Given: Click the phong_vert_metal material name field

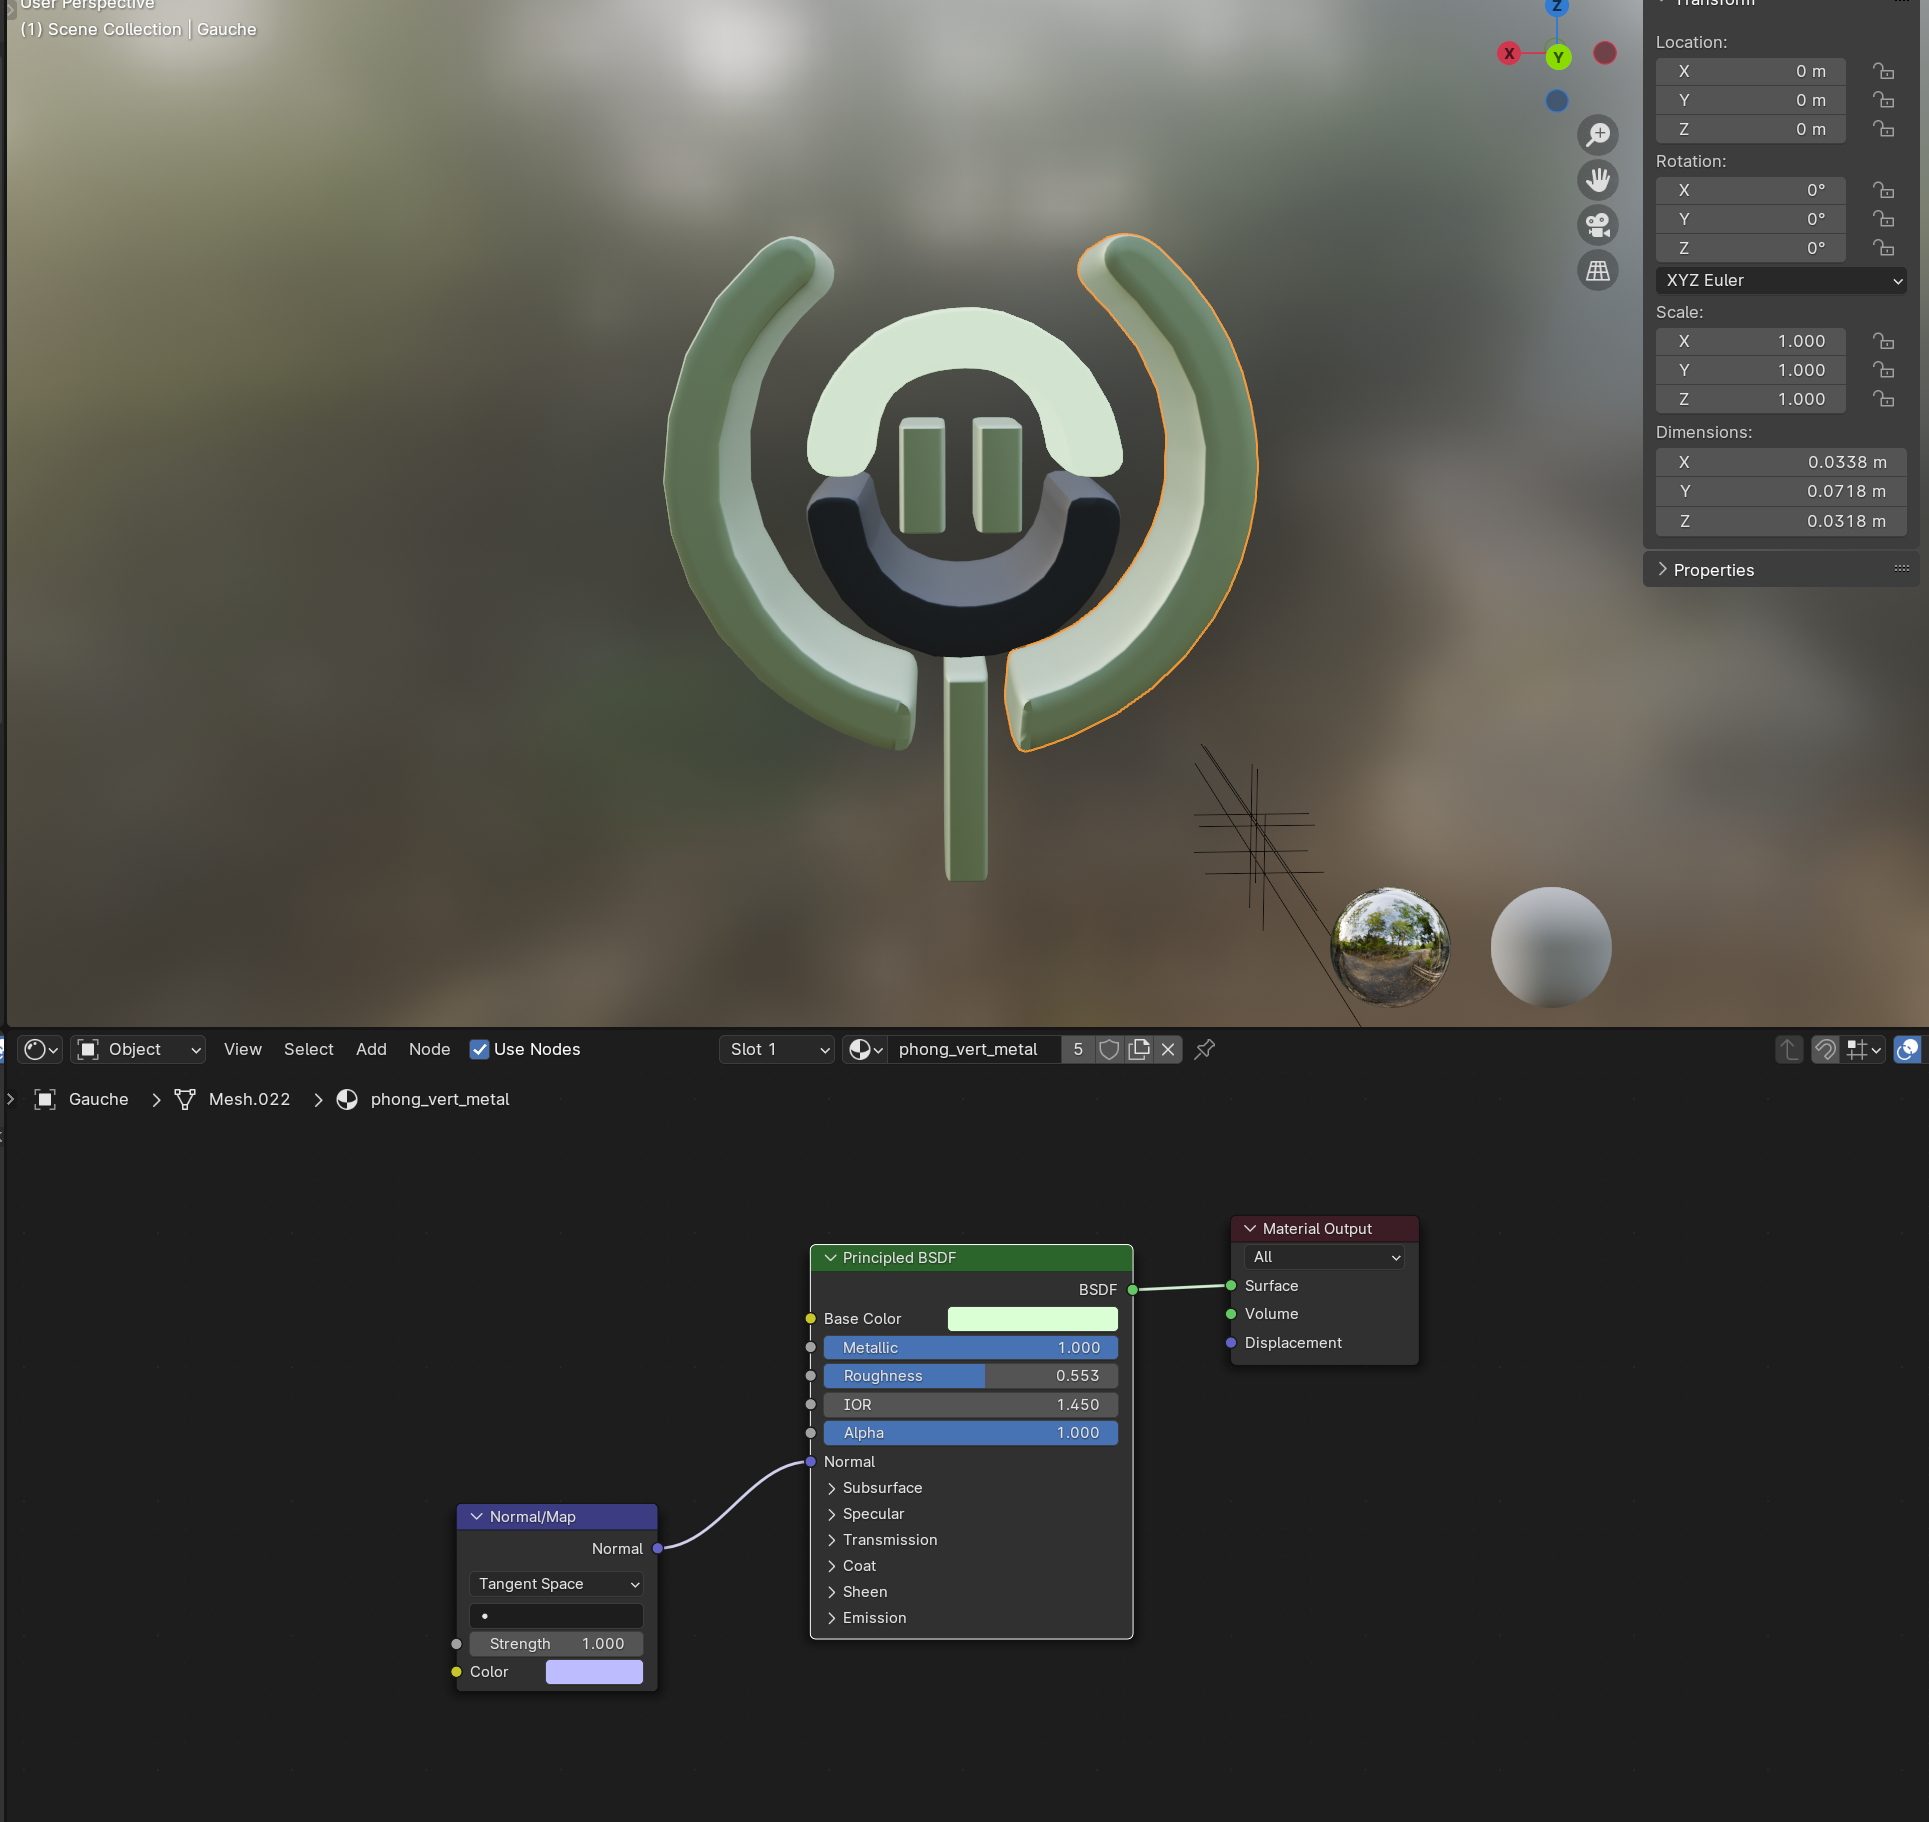Looking at the screenshot, I should click(974, 1049).
